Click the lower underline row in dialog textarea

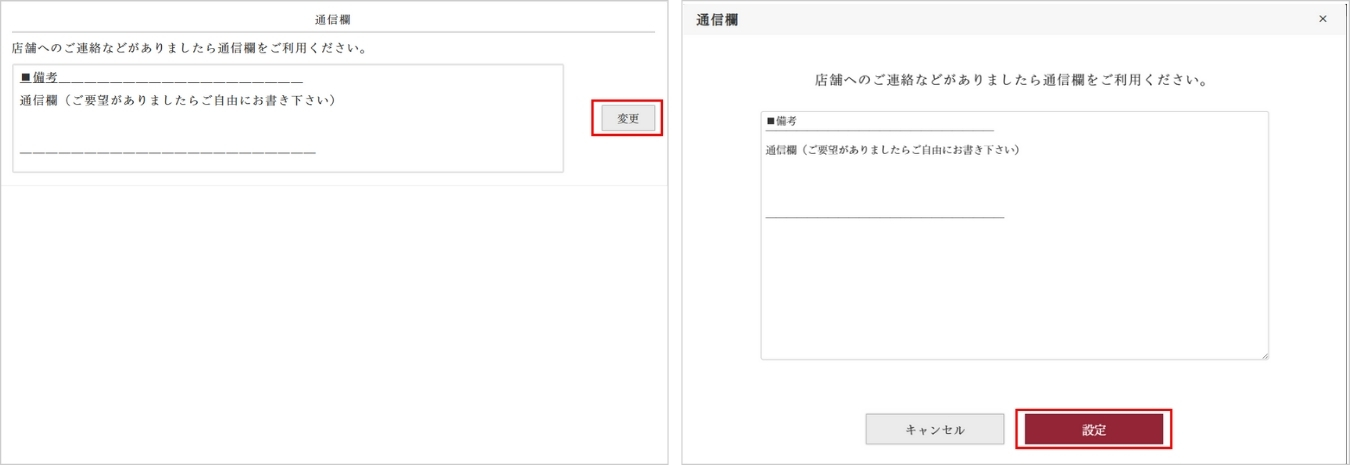(884, 214)
